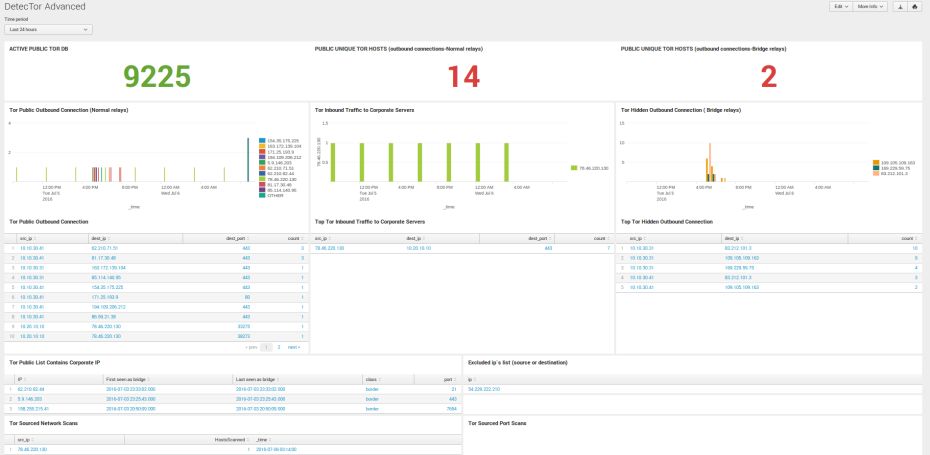
Task: Click the print icon at top right
Action: click(x=915, y=7)
